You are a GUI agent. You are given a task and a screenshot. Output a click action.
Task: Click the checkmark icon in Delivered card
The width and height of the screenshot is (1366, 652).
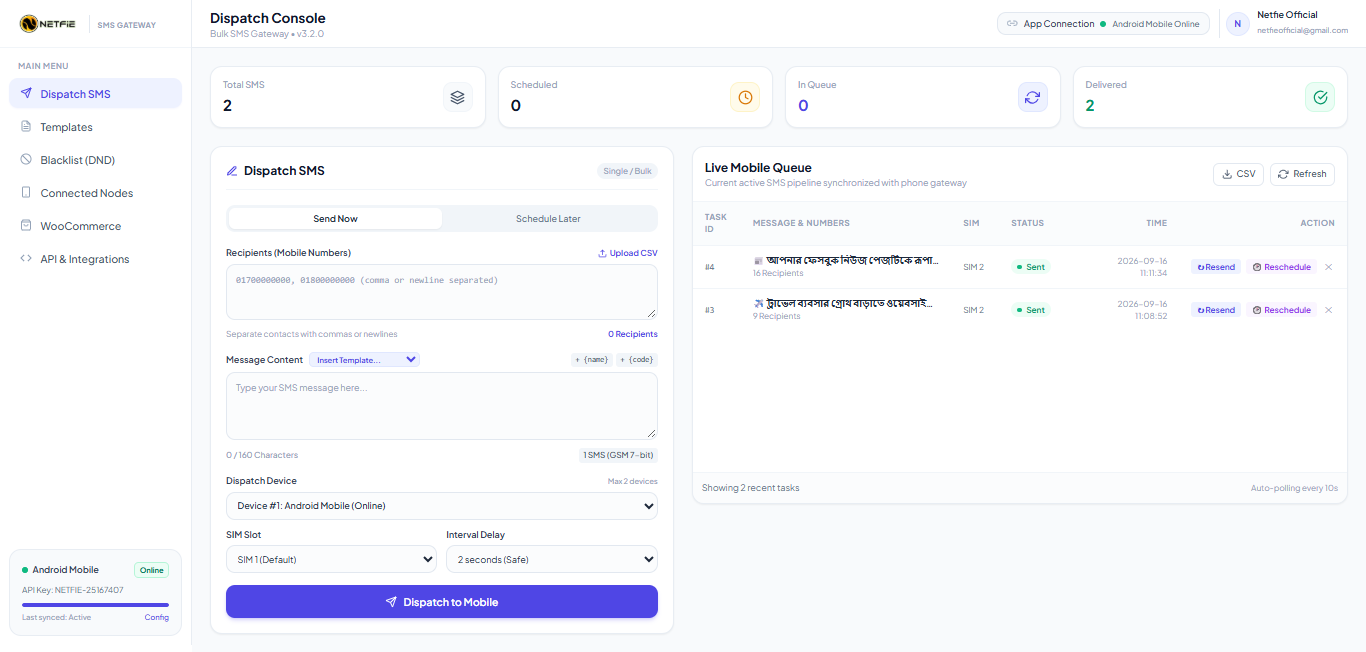1320,97
